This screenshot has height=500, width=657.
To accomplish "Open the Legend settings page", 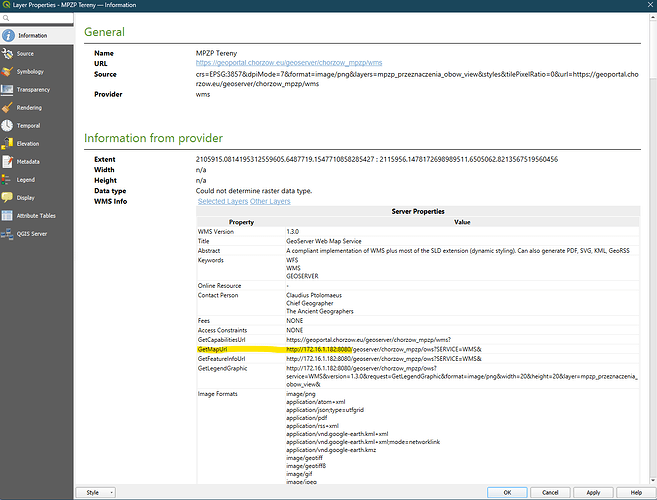I will [26, 179].
